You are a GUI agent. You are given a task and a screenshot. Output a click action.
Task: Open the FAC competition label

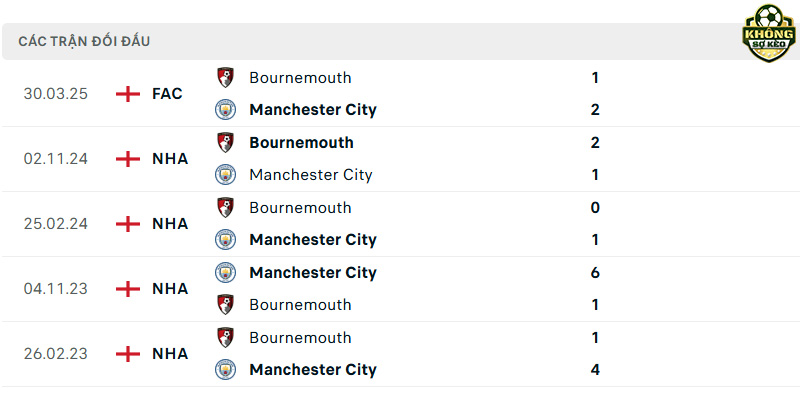[167, 94]
